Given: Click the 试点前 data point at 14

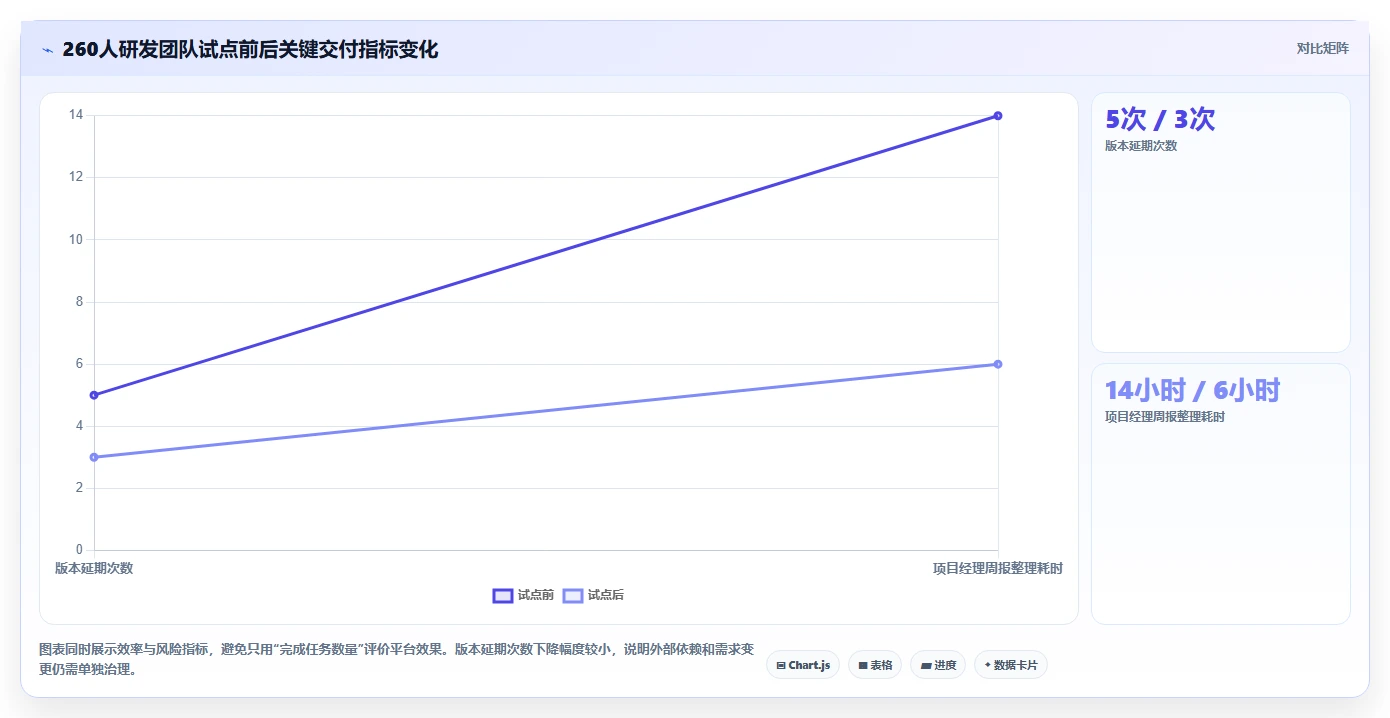Looking at the screenshot, I should pos(998,116).
